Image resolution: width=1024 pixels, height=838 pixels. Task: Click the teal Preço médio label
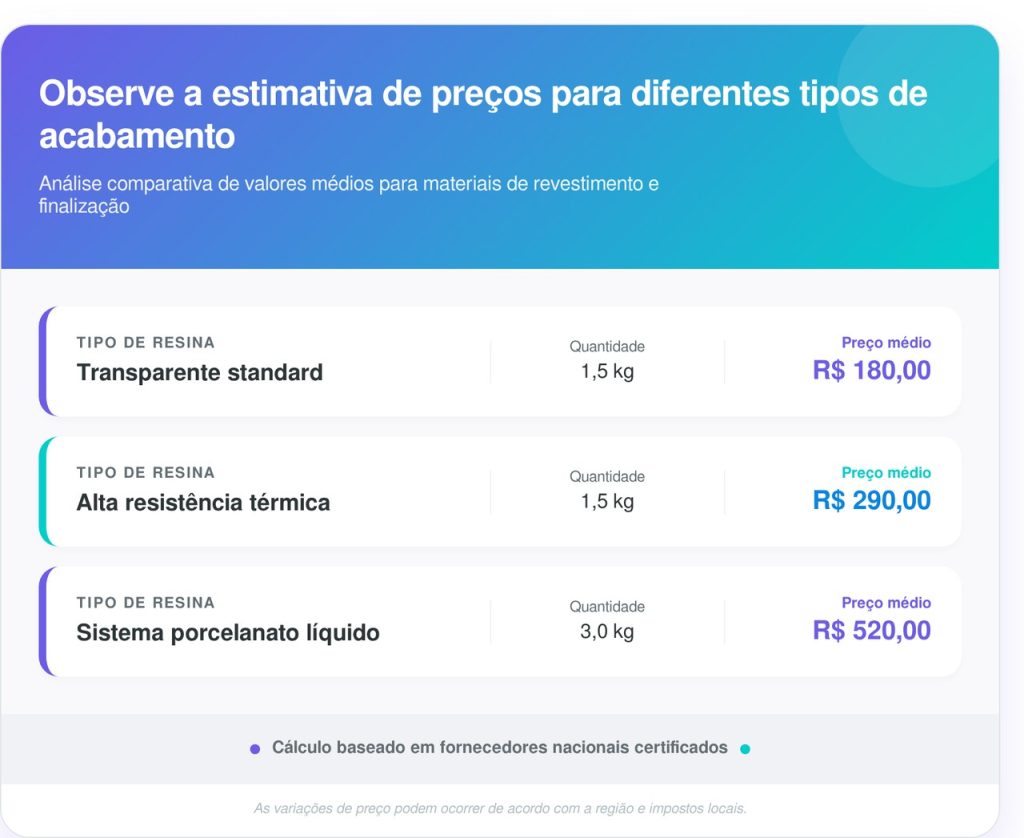point(886,473)
